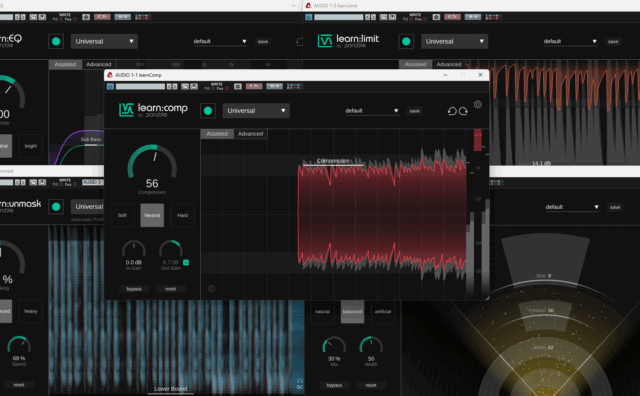The height and width of the screenshot is (396, 640).
Task: Toggle auto Out Gain green indicator
Action: click(186, 263)
